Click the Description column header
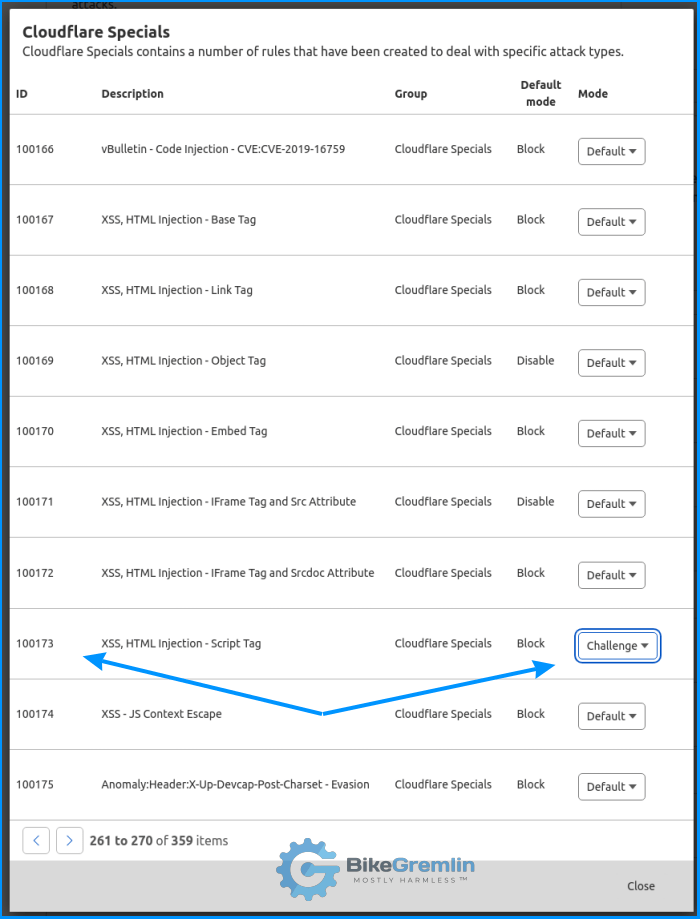Screen dimensions: 700x919 pos(132,94)
